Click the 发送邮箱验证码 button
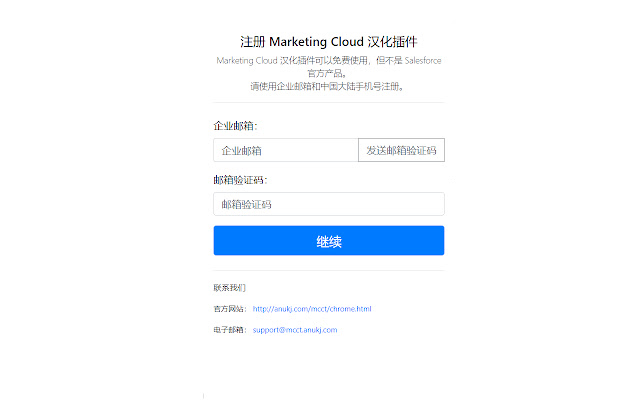The image size is (640, 400). 401,150
